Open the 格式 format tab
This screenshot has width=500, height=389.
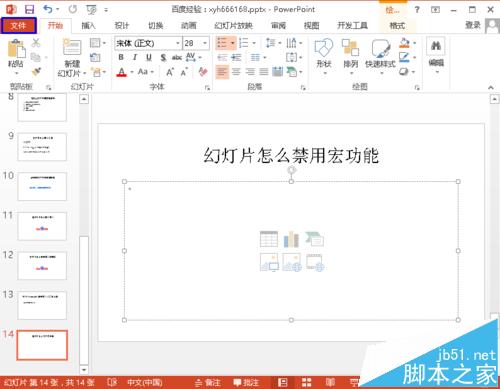[x=397, y=26]
